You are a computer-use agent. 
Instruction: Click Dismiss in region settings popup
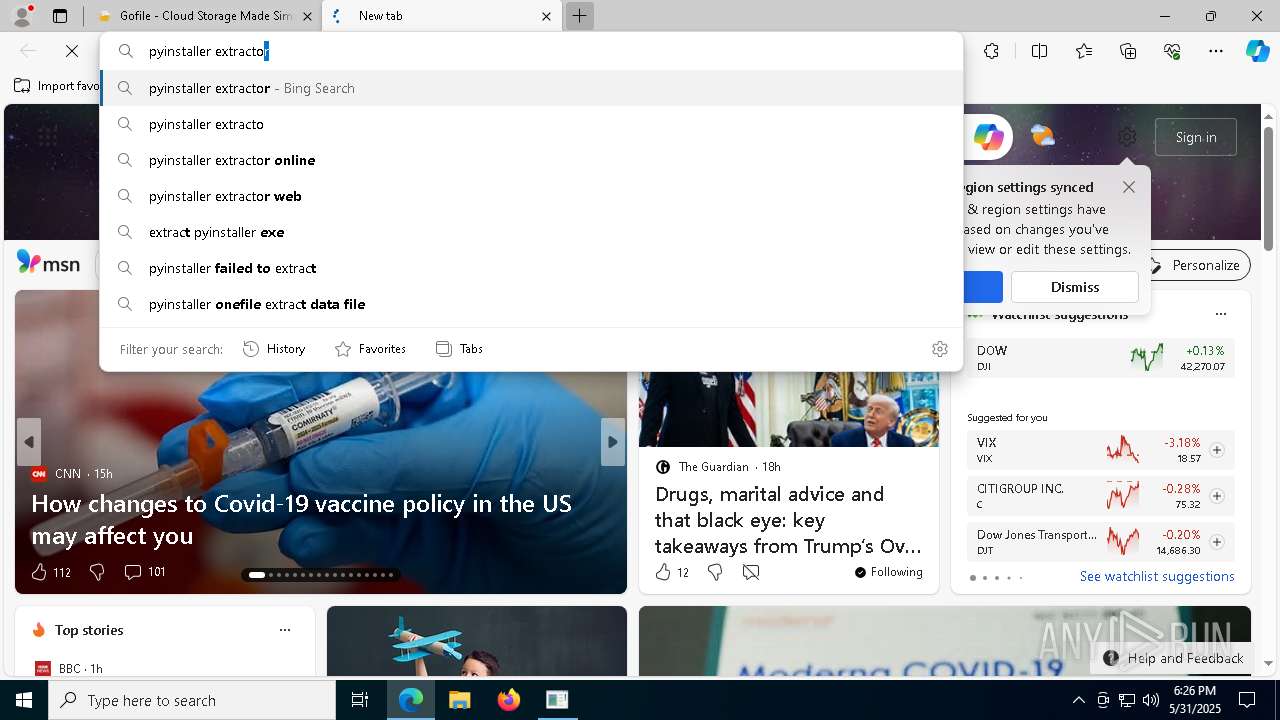pos(1075,287)
